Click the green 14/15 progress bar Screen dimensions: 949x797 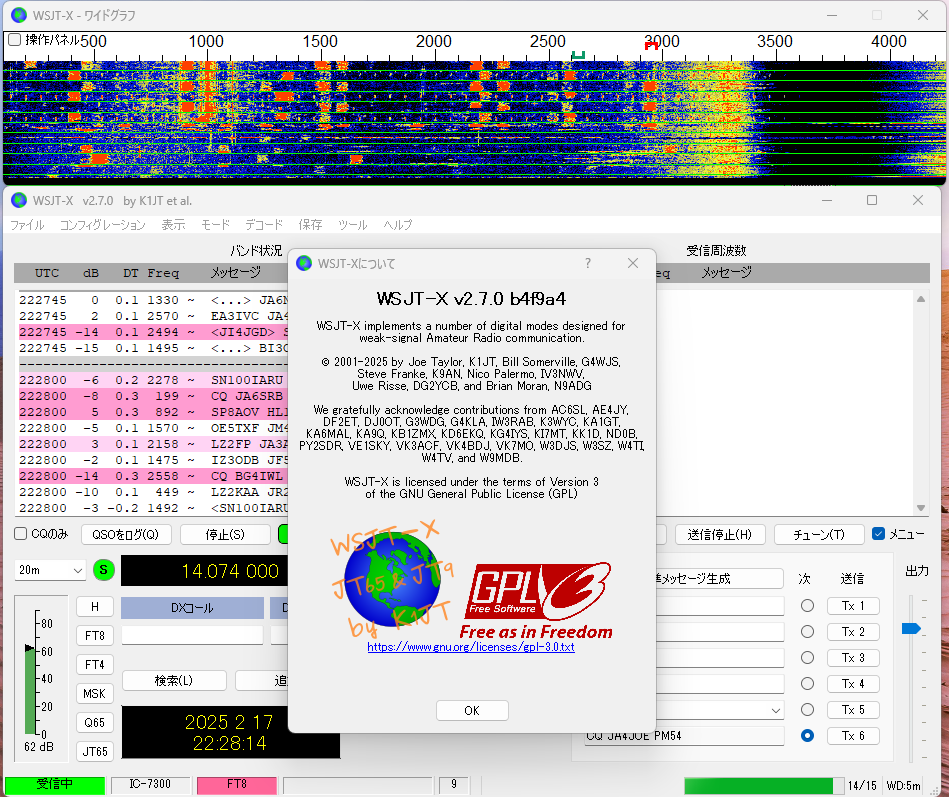(x=764, y=786)
